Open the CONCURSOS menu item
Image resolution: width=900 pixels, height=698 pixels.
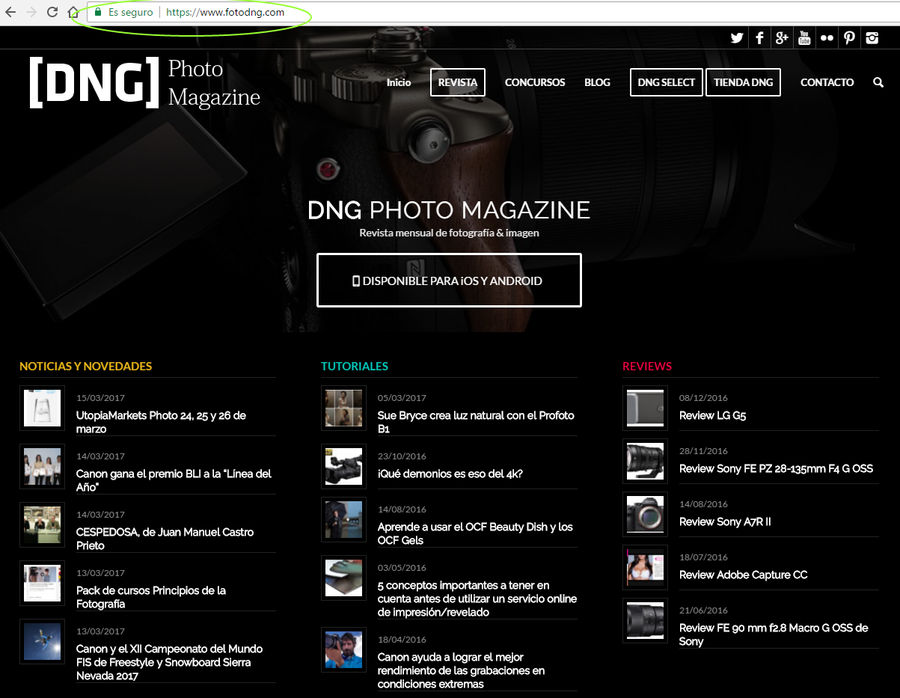click(535, 83)
